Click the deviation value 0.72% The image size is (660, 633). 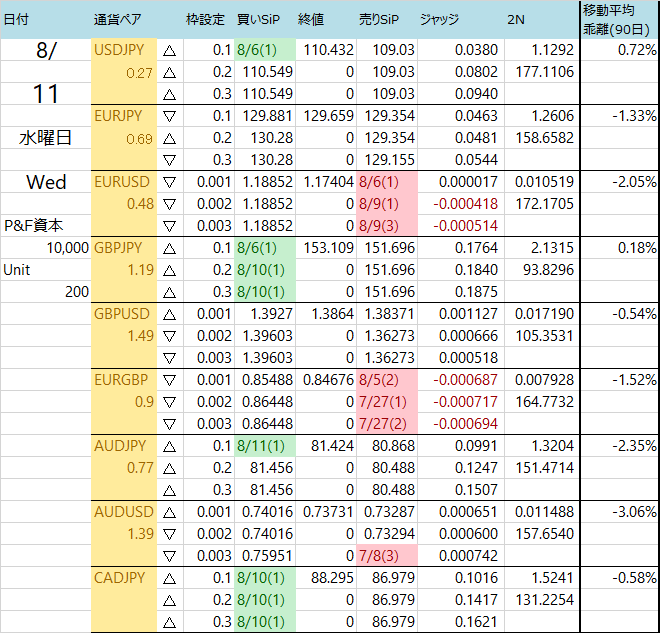coord(637,50)
